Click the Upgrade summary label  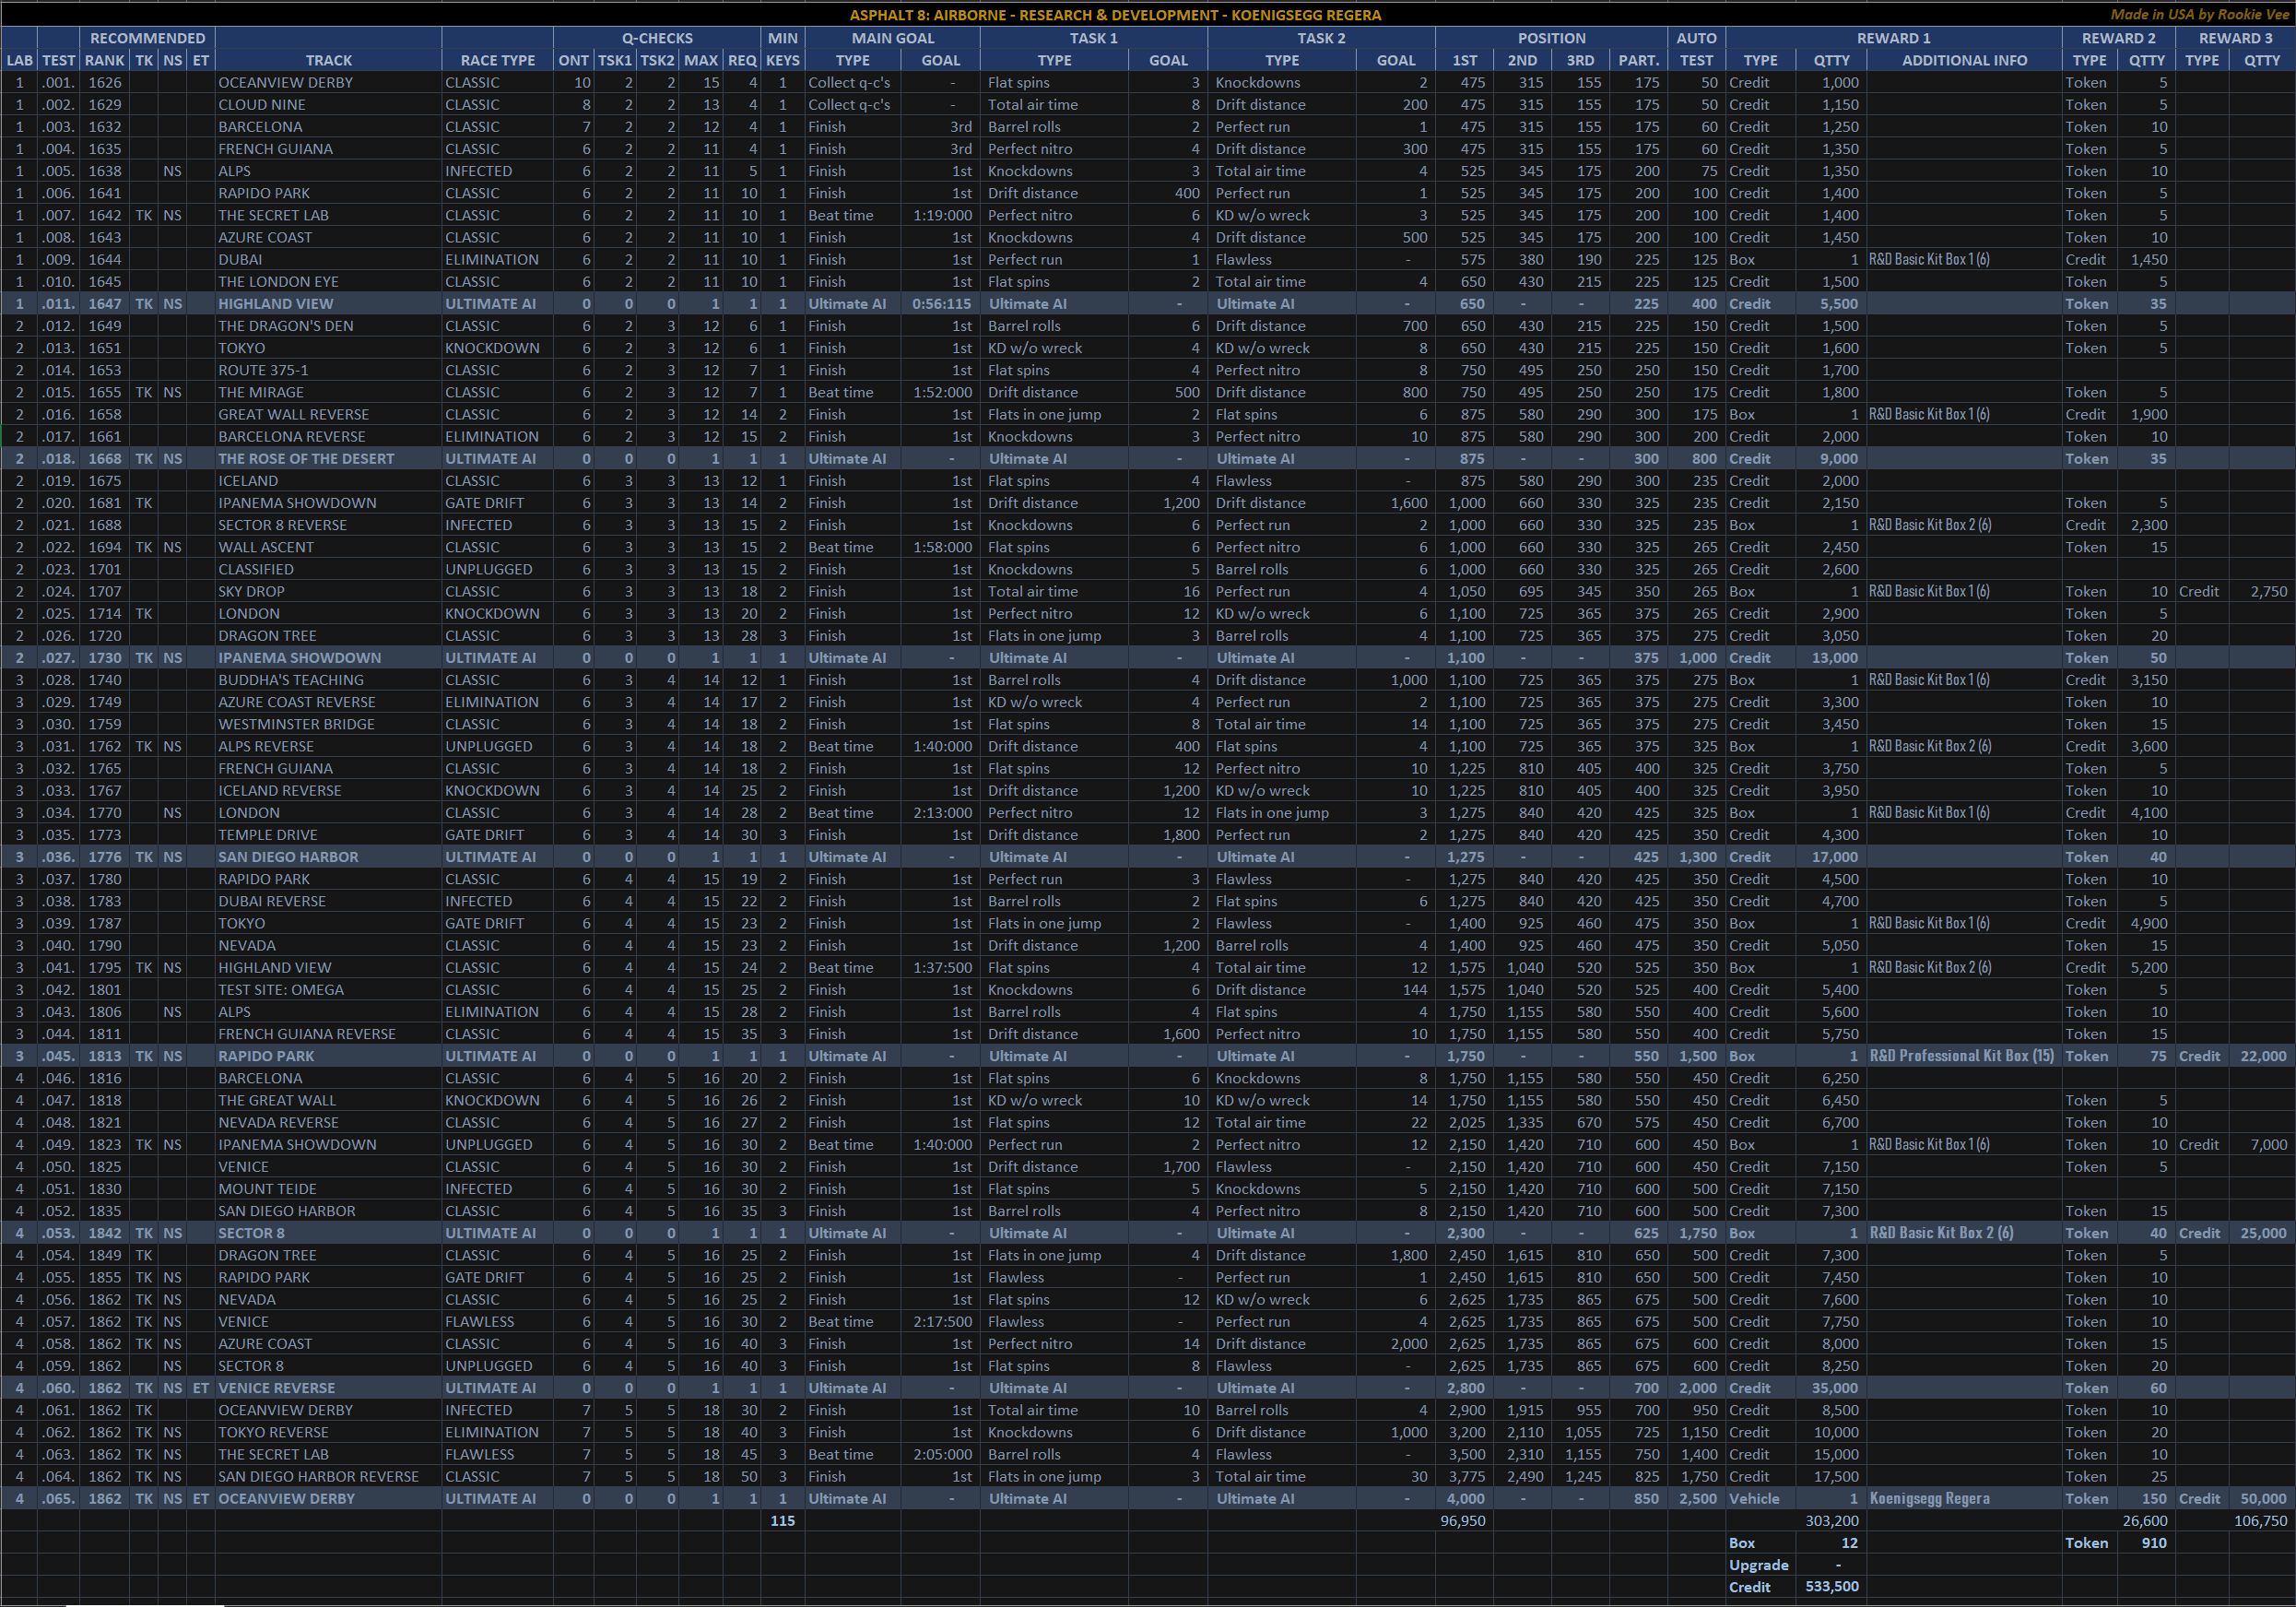click(x=1759, y=1565)
